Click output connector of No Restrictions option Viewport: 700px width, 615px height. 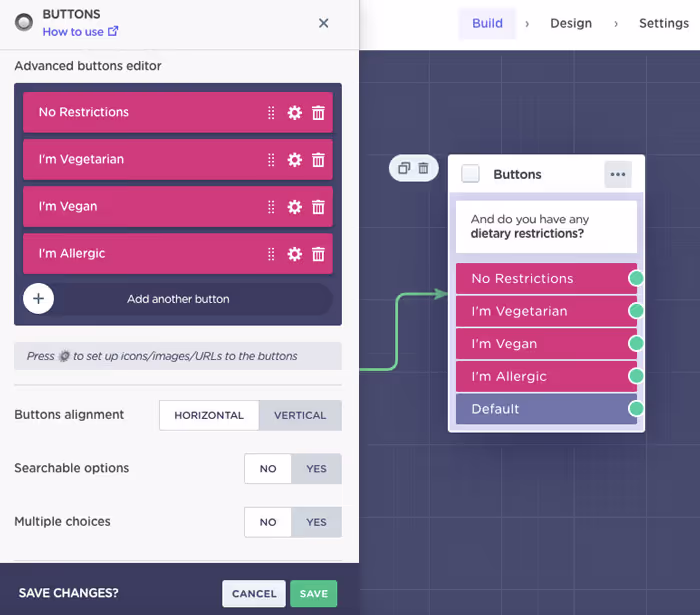pos(636,278)
